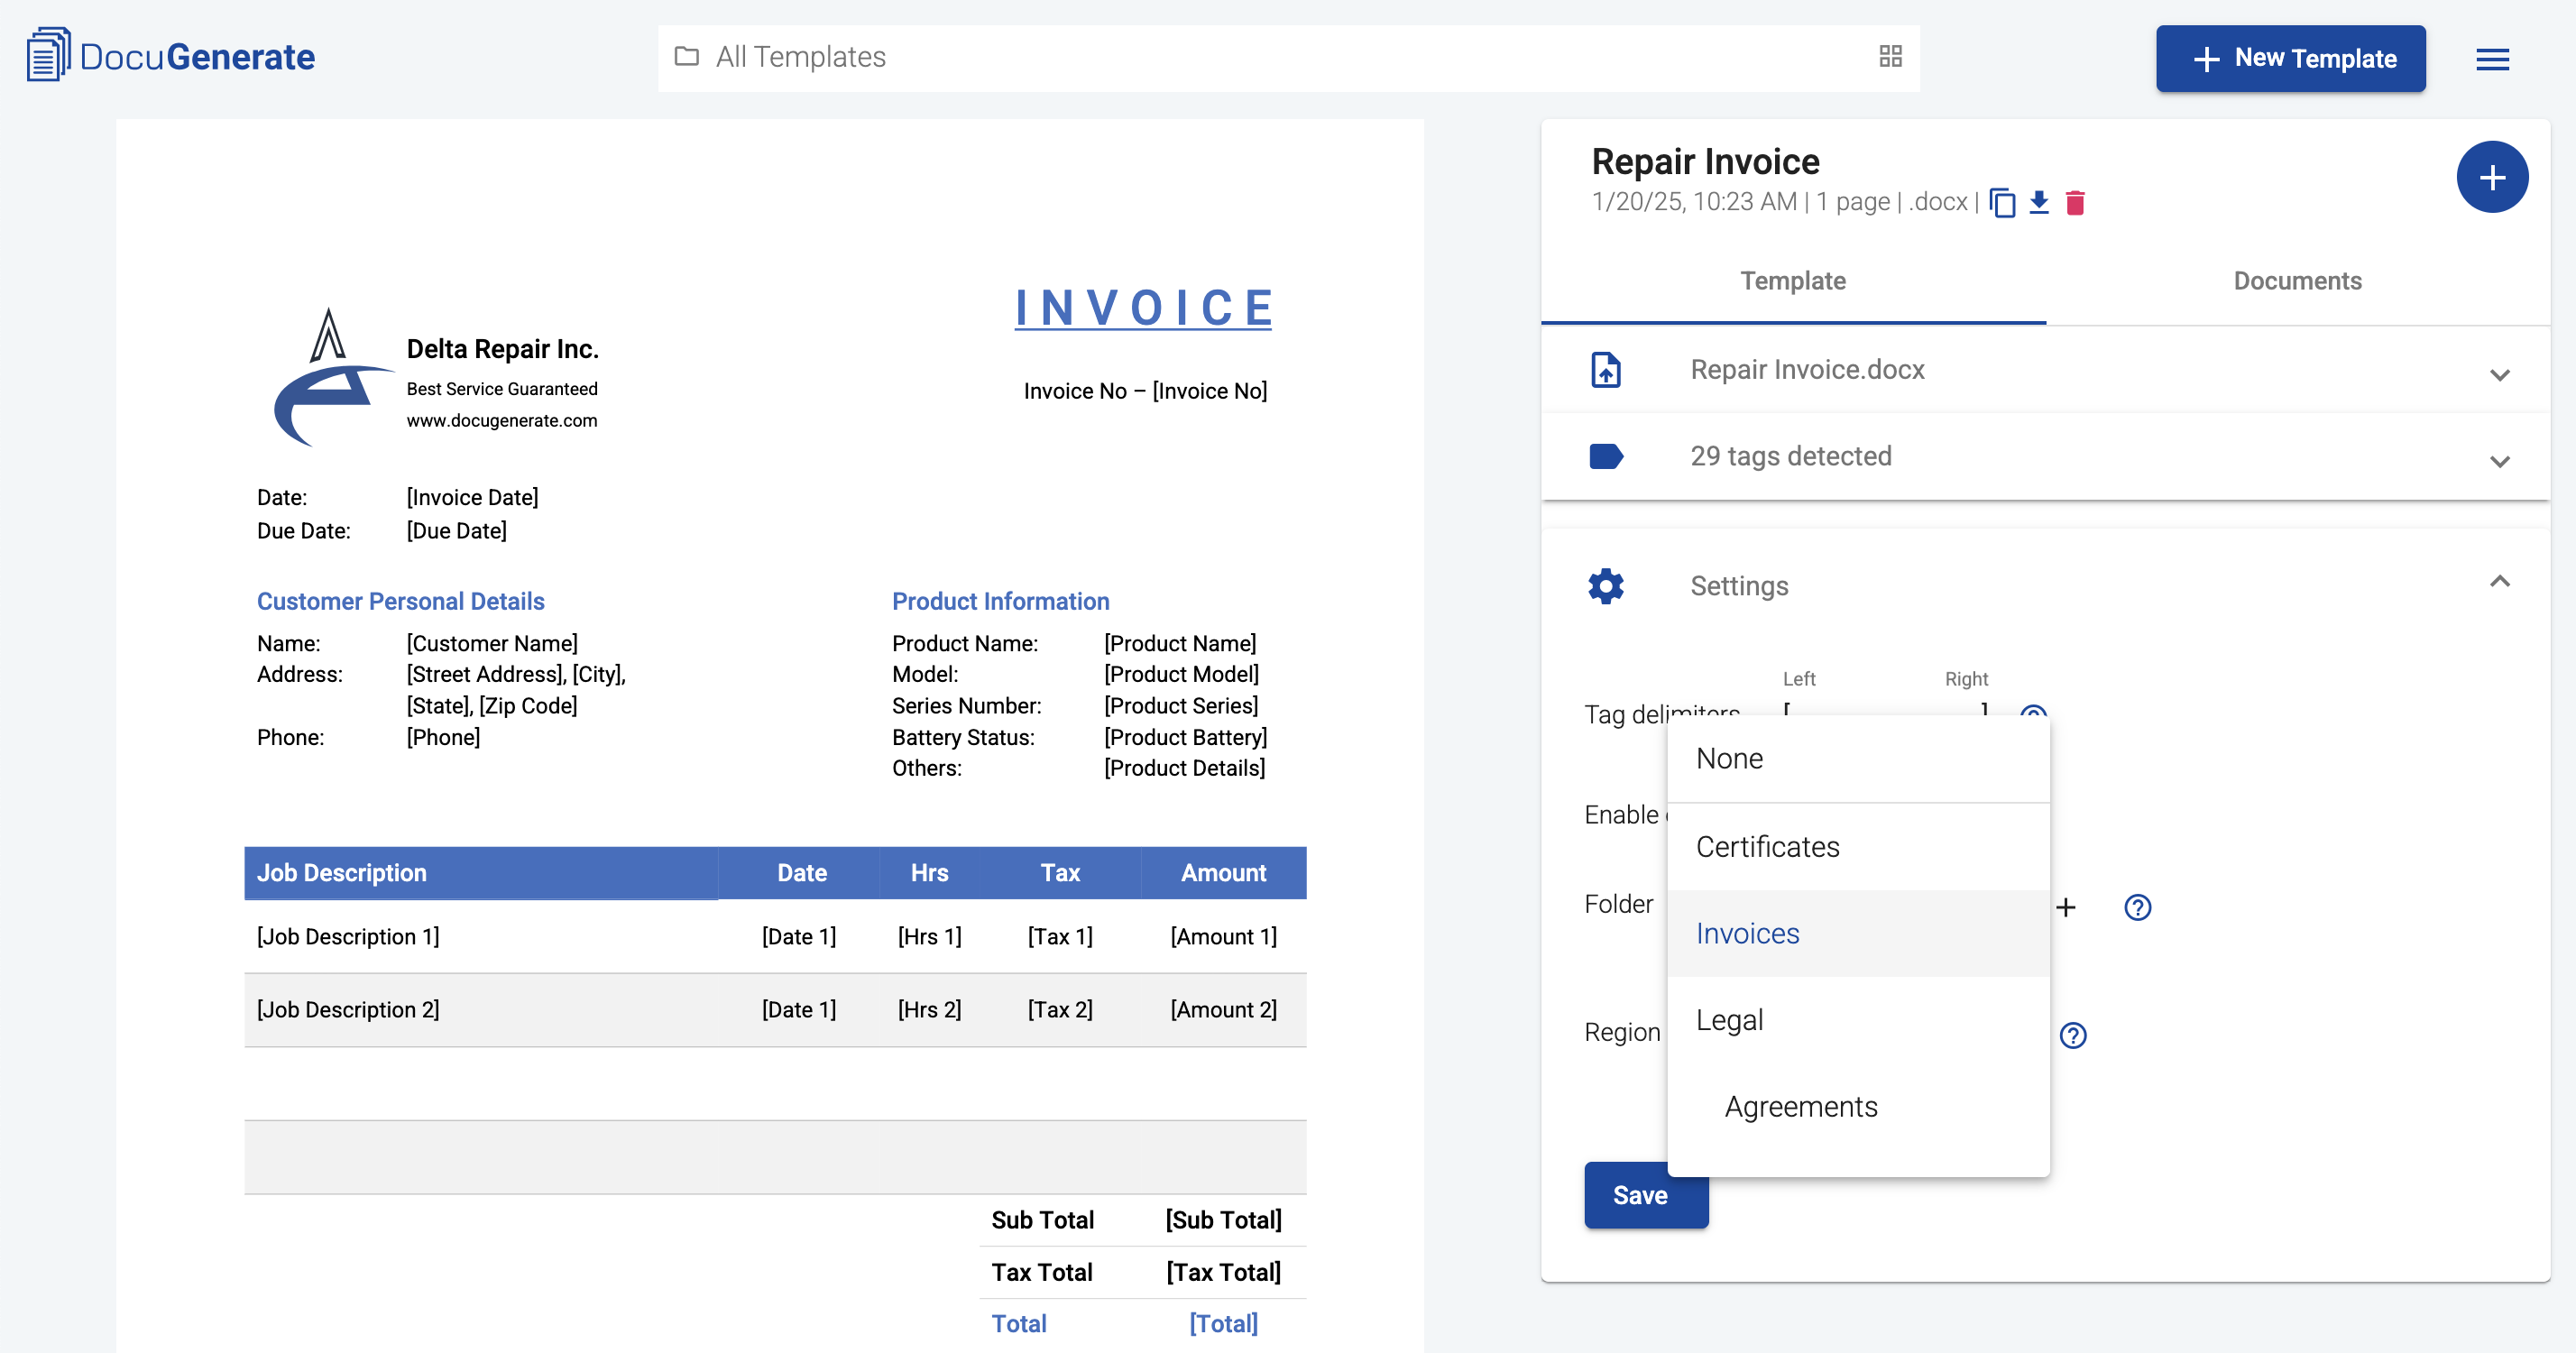2576x1353 pixels.
Task: Open help for the Region setting
Action: click(x=2073, y=1035)
